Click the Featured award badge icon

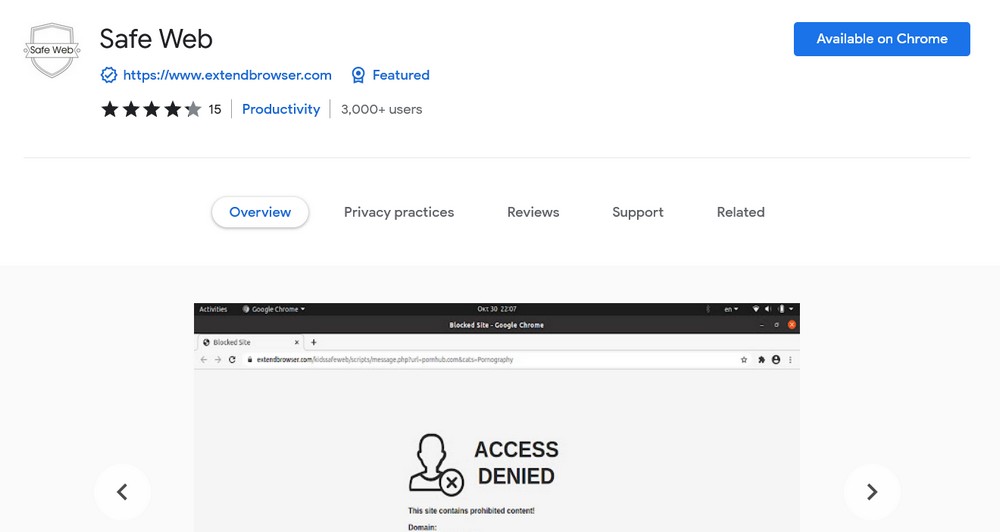coord(358,75)
